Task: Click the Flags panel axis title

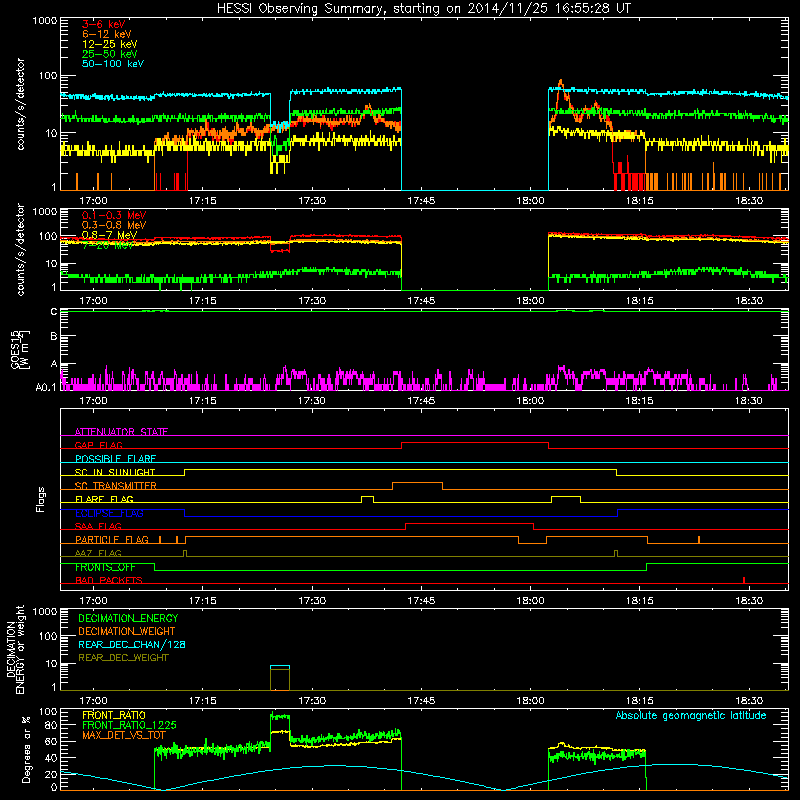Action: click(40, 499)
